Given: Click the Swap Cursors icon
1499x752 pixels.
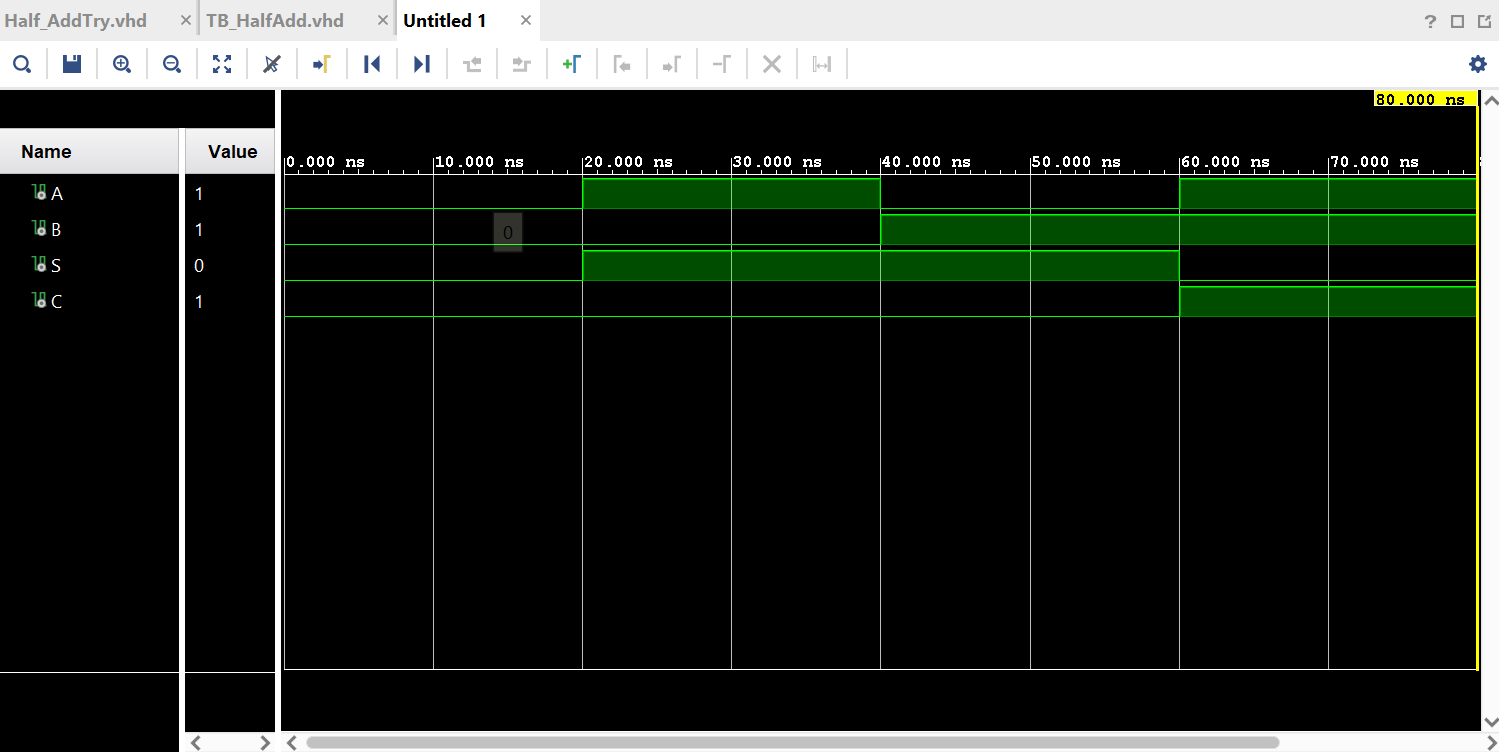Looking at the screenshot, I should click(721, 64).
